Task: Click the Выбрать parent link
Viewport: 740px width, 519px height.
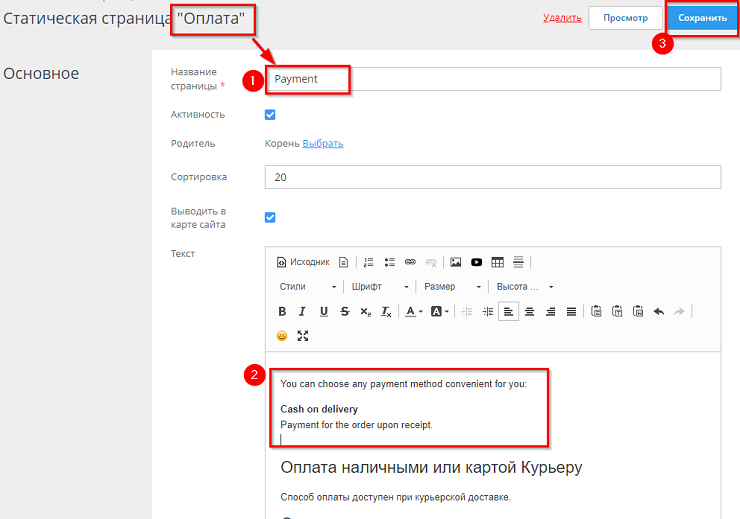Action: point(323,143)
